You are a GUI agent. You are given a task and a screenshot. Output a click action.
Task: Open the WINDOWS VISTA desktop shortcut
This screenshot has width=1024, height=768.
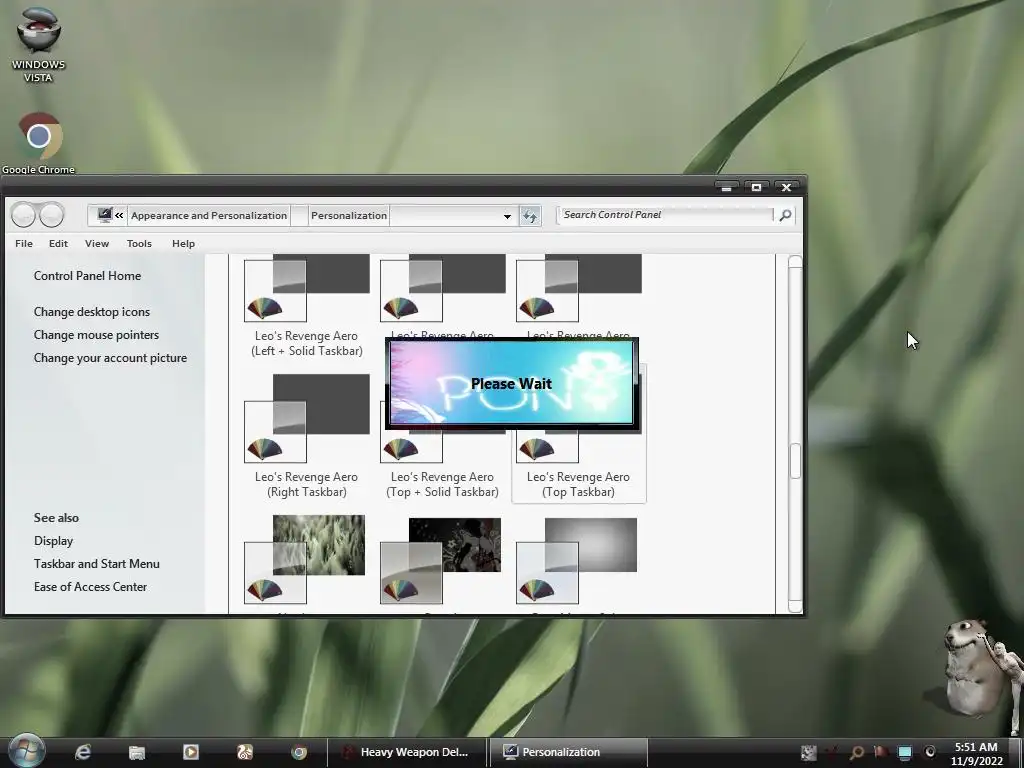click(39, 44)
